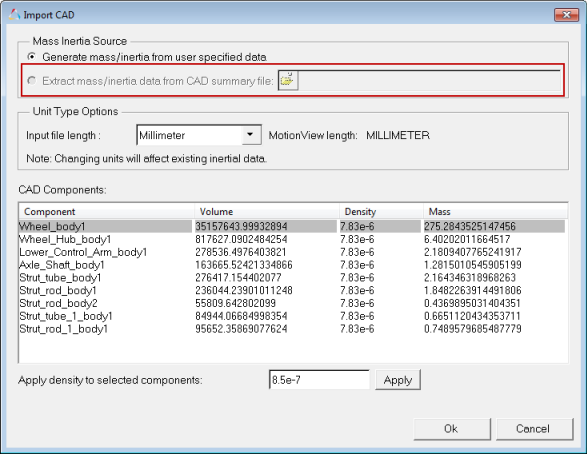Open the CAD summary file browse icon
Viewport: 587px width, 454px height.
(288, 80)
